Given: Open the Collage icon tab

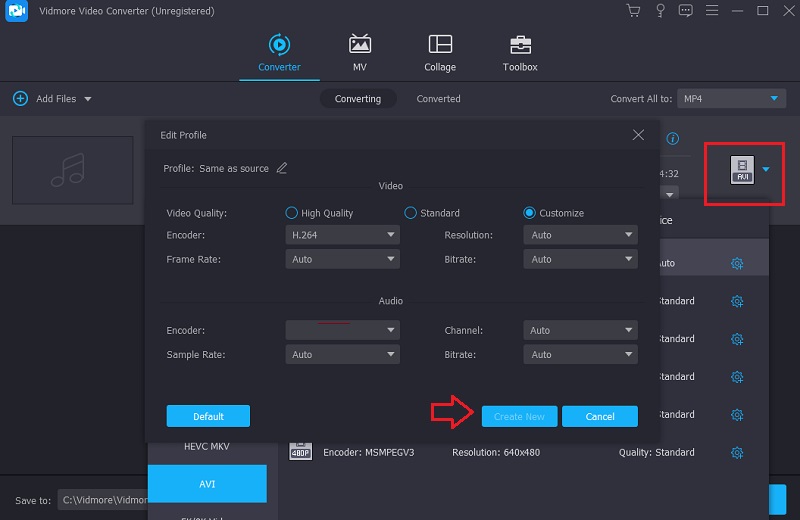Looking at the screenshot, I should (439, 53).
